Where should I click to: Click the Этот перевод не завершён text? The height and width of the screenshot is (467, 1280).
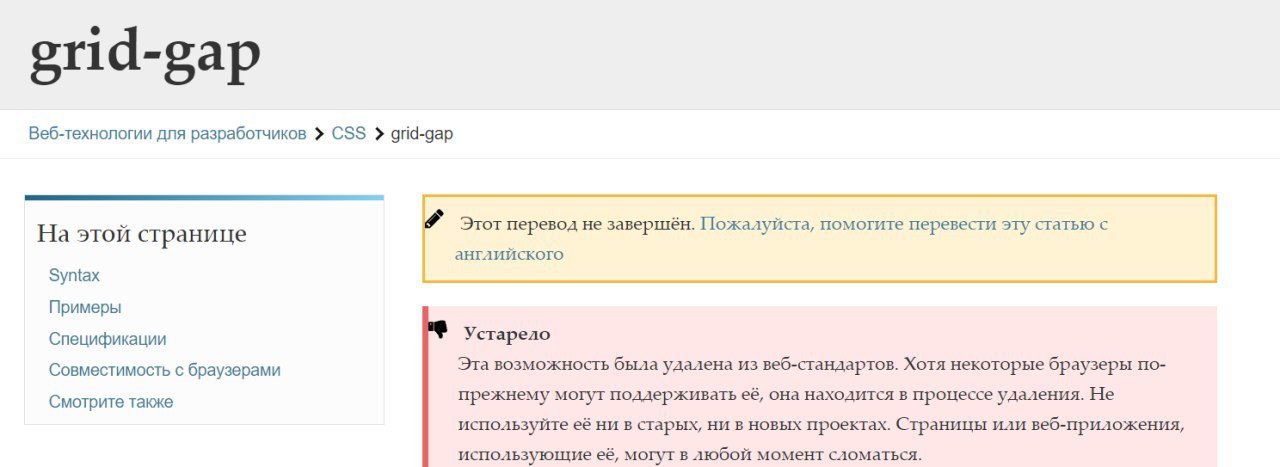(x=577, y=224)
